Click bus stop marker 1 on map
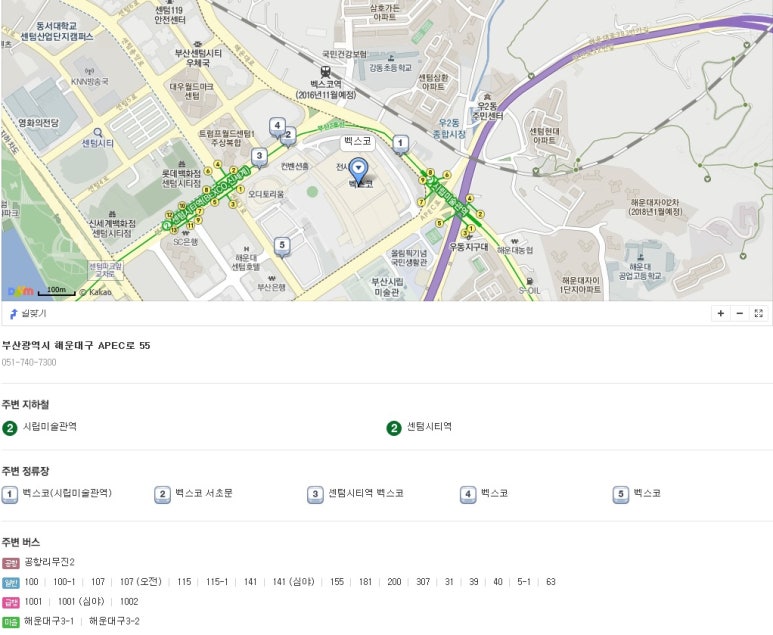 pyautogui.click(x=400, y=145)
